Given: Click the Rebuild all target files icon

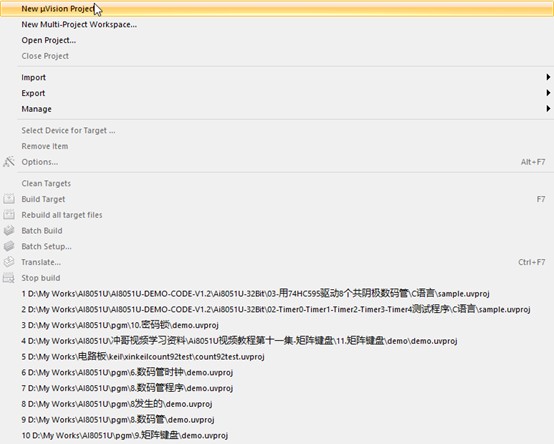Looking at the screenshot, I should tap(9, 214).
